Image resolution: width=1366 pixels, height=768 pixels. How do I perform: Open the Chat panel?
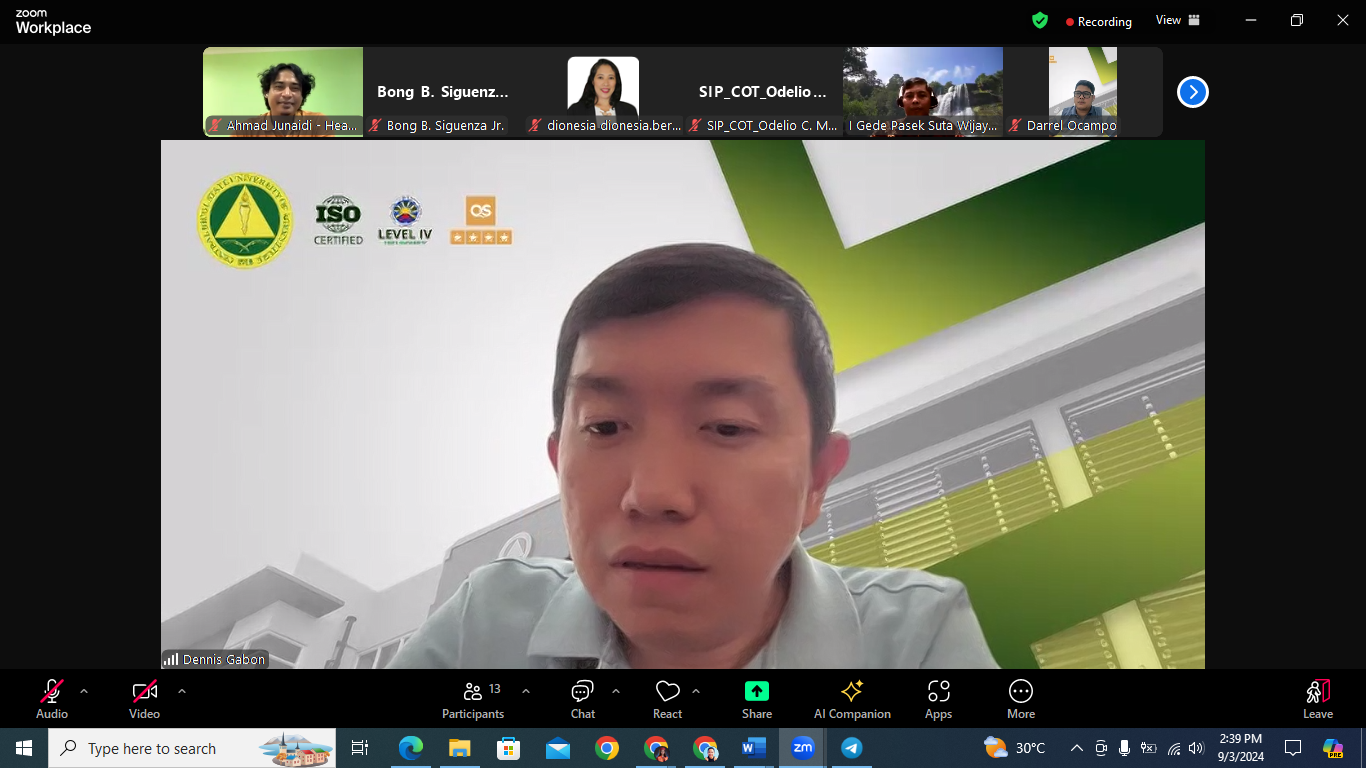(x=583, y=699)
